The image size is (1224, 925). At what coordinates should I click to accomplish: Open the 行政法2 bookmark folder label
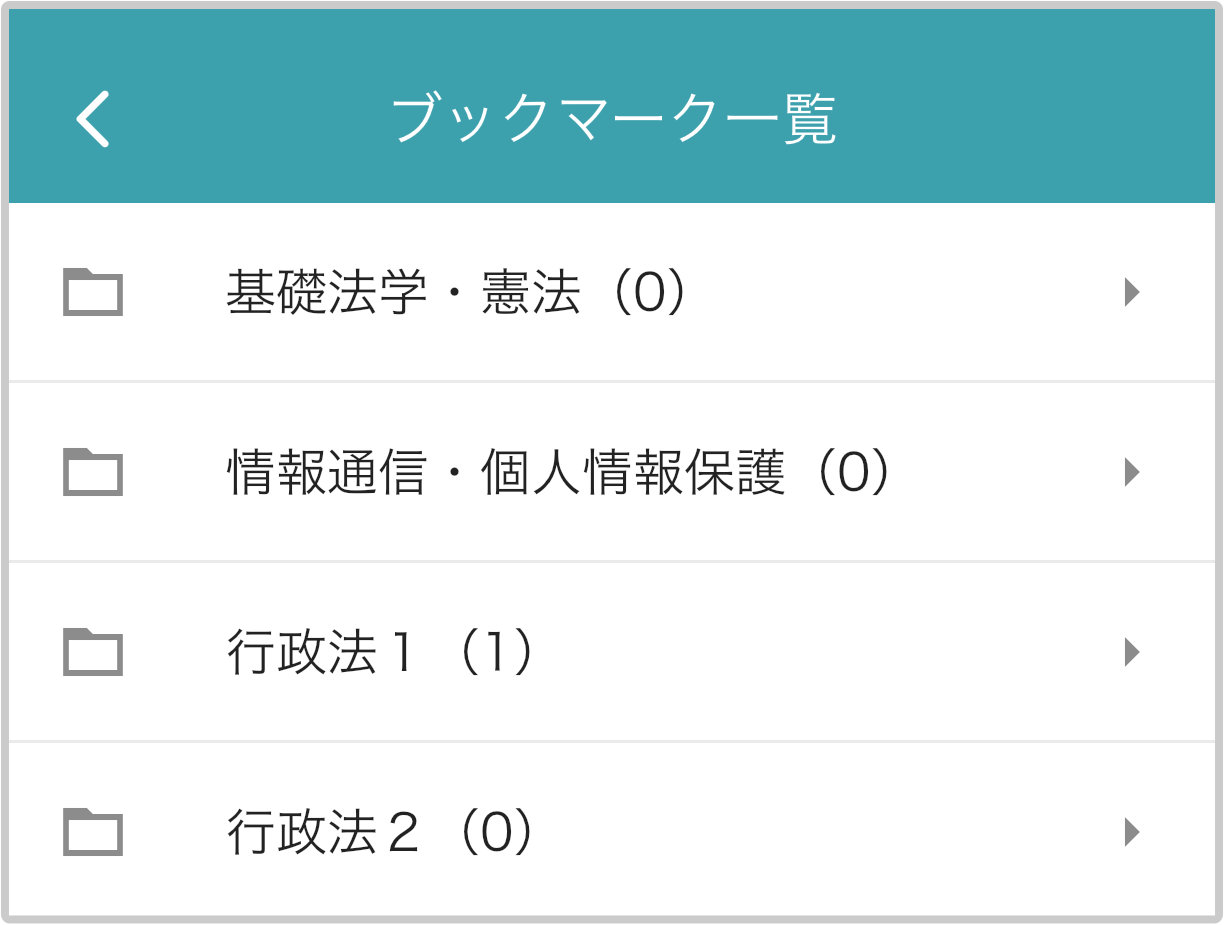pos(321,833)
